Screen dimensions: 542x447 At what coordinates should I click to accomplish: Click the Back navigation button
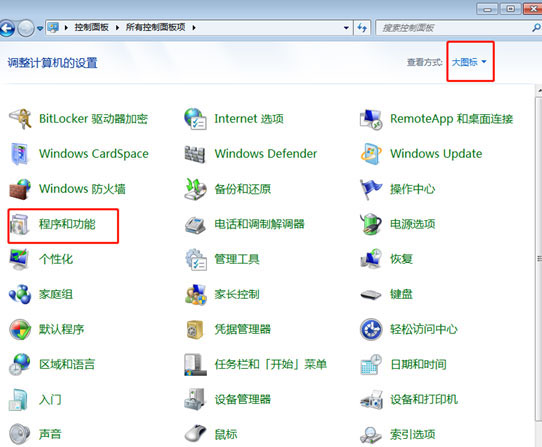point(7,28)
